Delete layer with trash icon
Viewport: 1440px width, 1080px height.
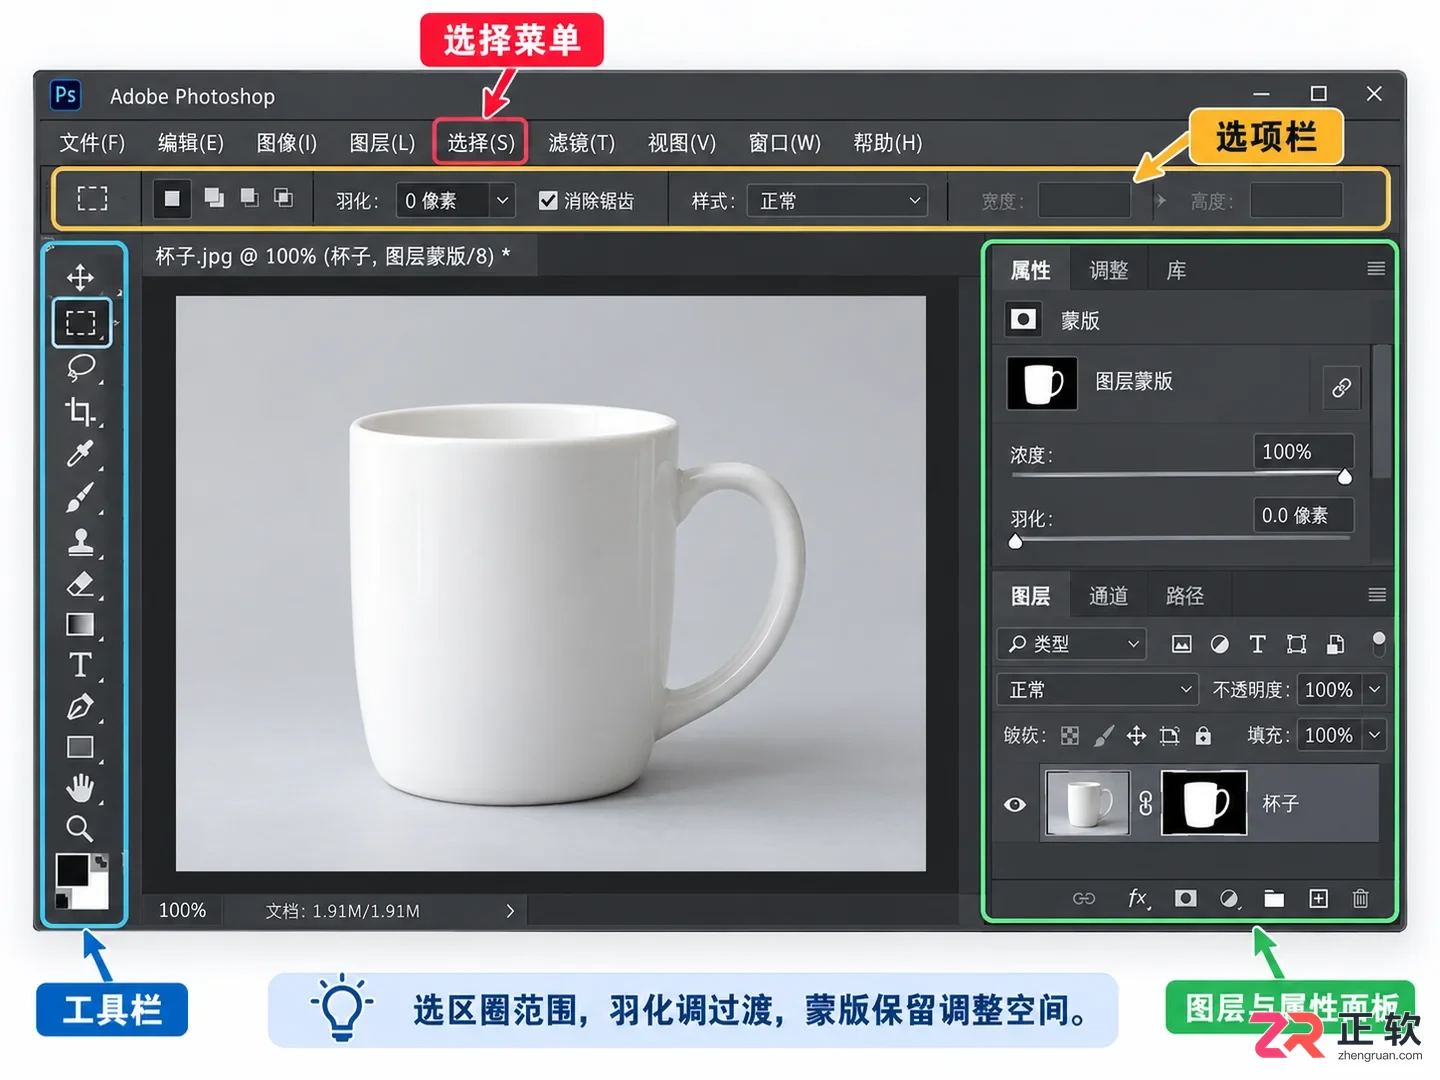1361,898
